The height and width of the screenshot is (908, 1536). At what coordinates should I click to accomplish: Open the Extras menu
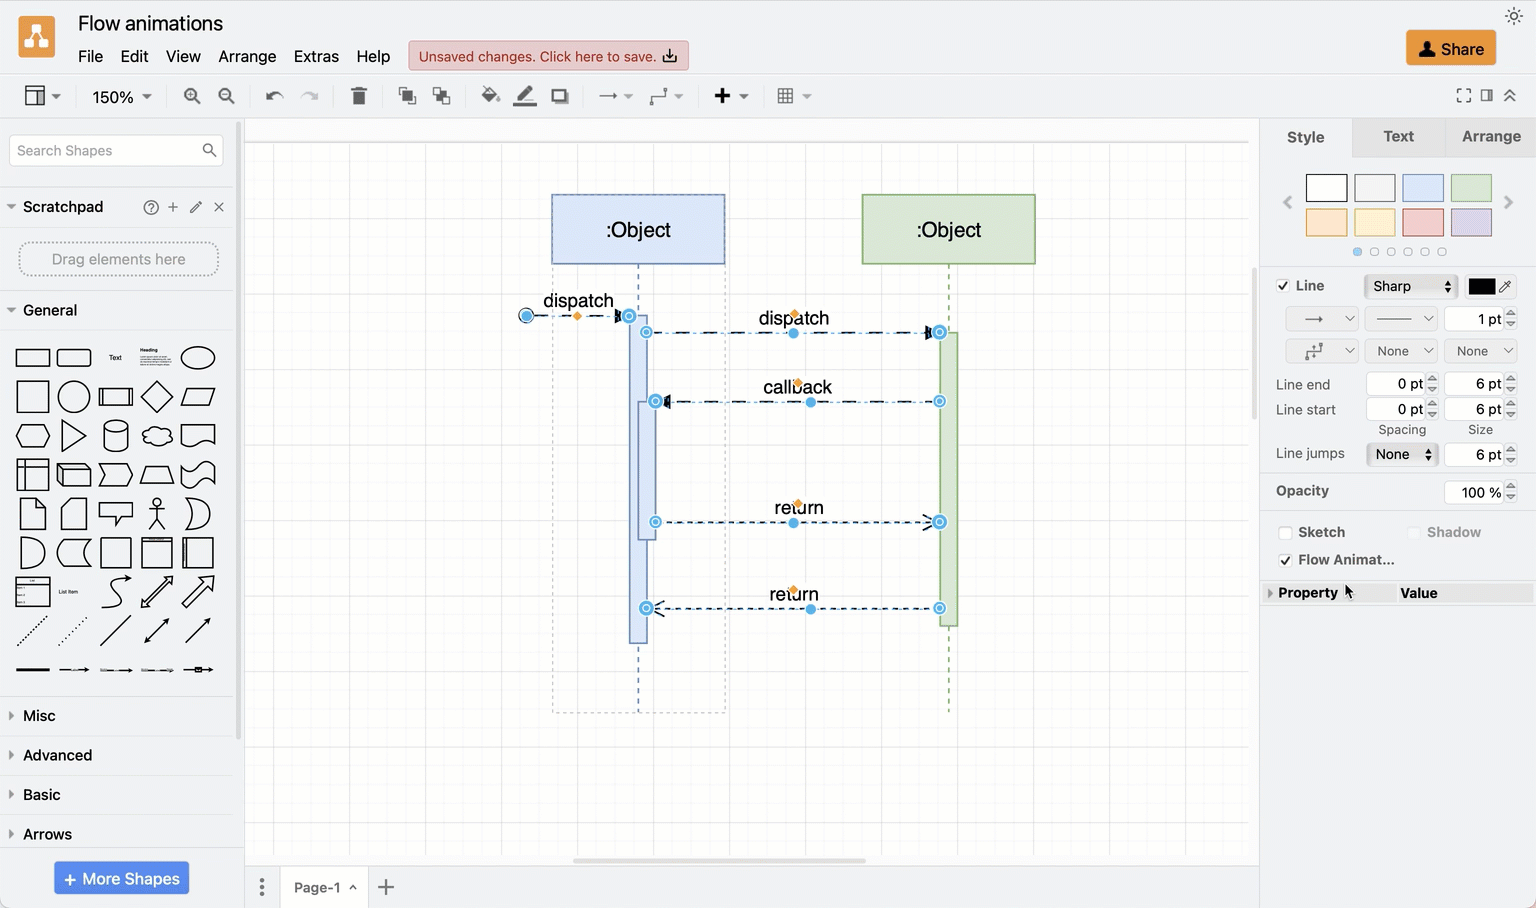tap(316, 56)
